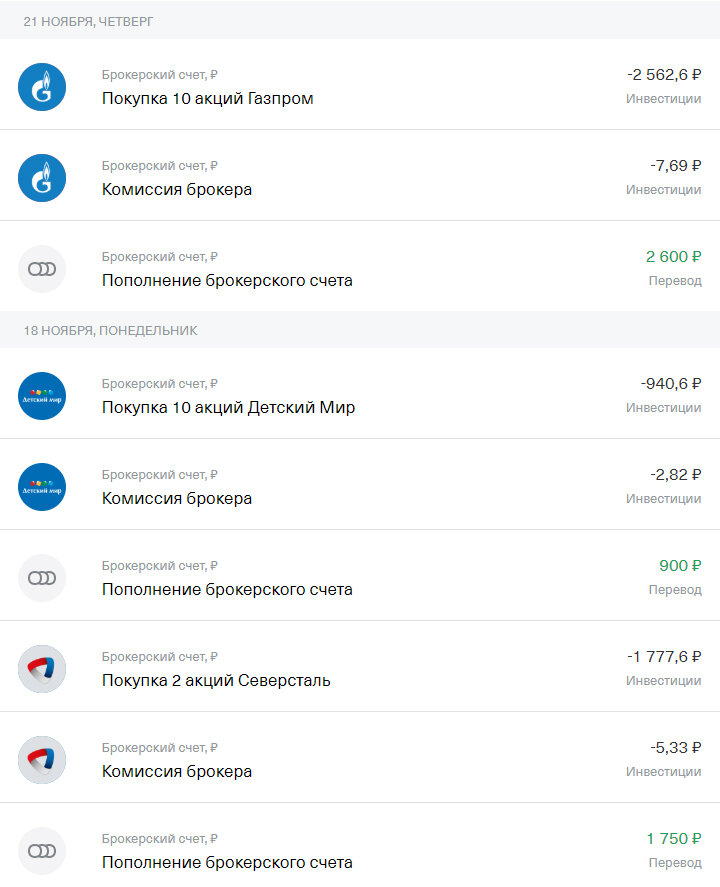720x887 pixels.
Task: Click the Северсталь logo beside the share purchase
Action: tap(42, 669)
